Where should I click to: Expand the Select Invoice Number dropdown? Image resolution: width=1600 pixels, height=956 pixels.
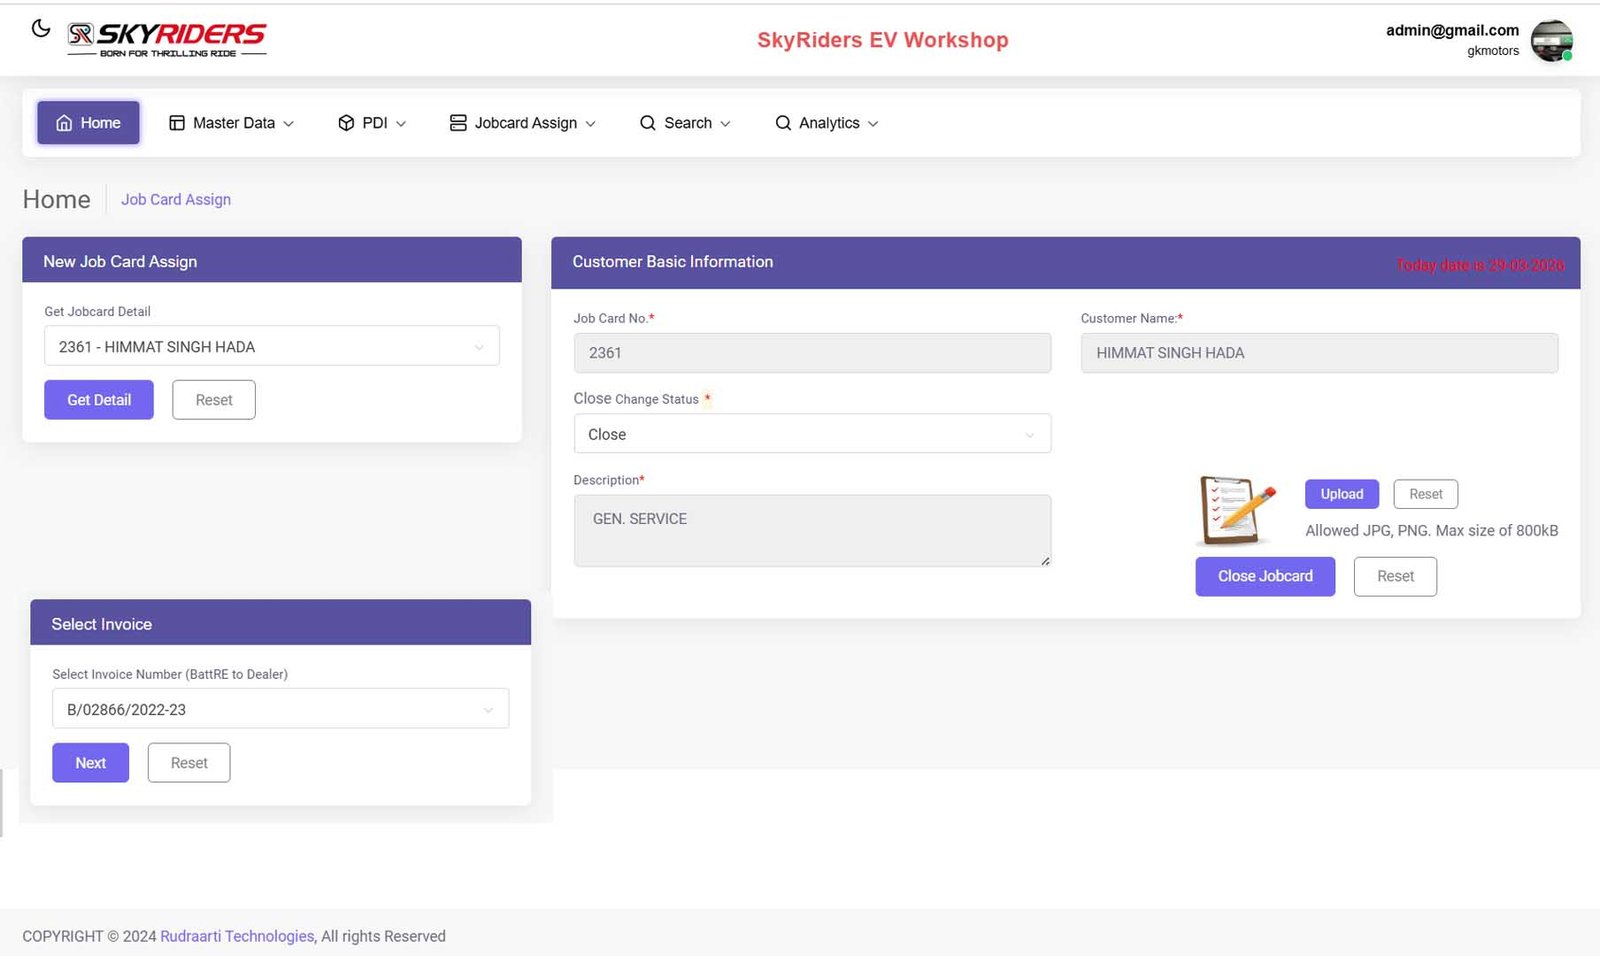[x=280, y=709]
